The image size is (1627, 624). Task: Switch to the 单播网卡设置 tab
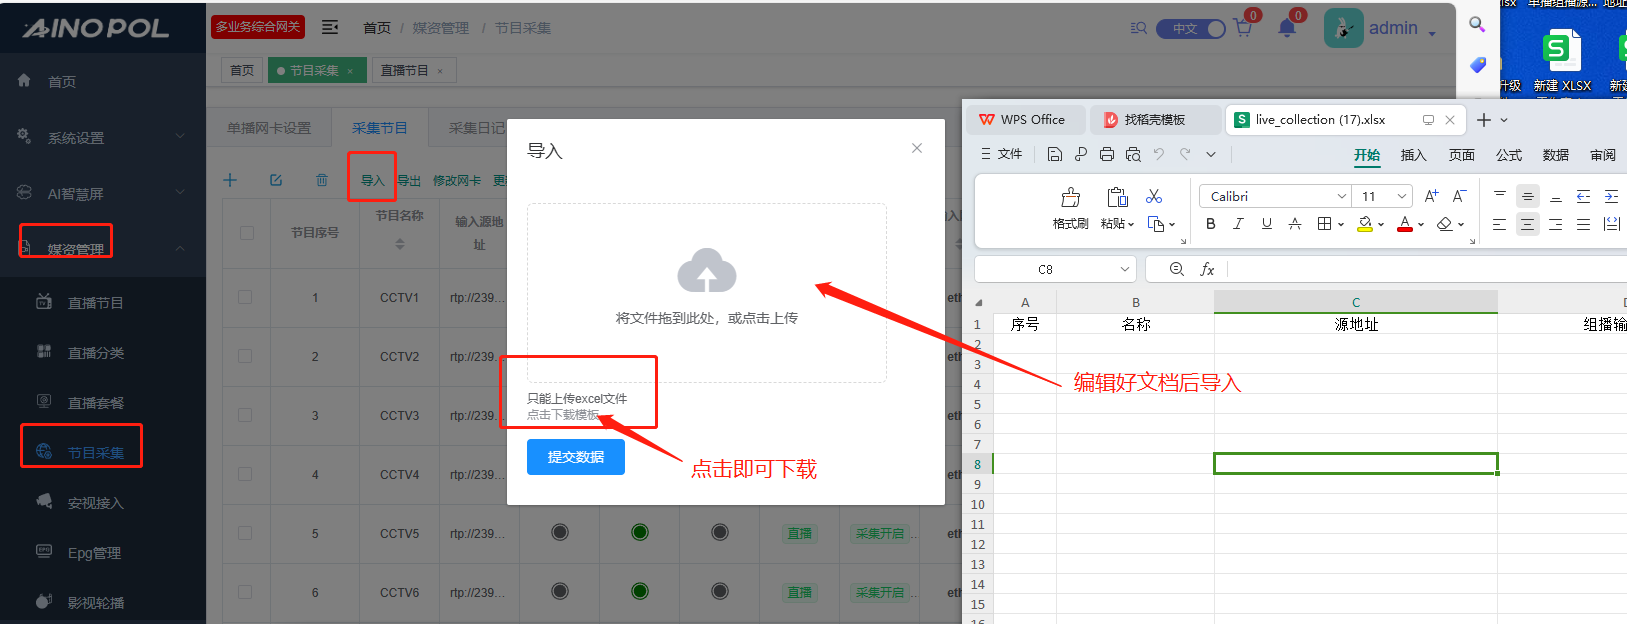[x=269, y=128]
